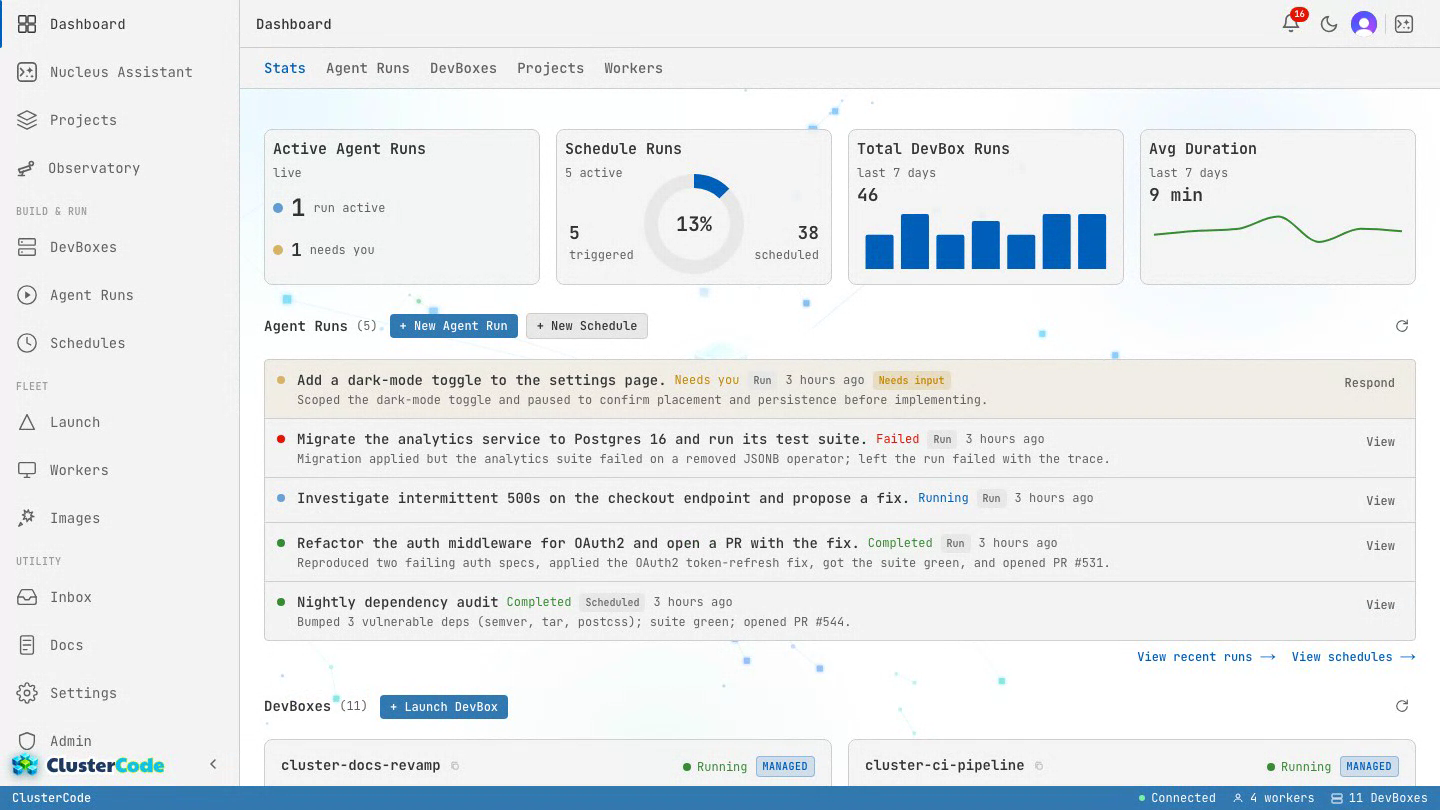Click MANAGED badge on cluster-ci-pipeline
The width and height of the screenshot is (1440, 810).
(x=1369, y=766)
